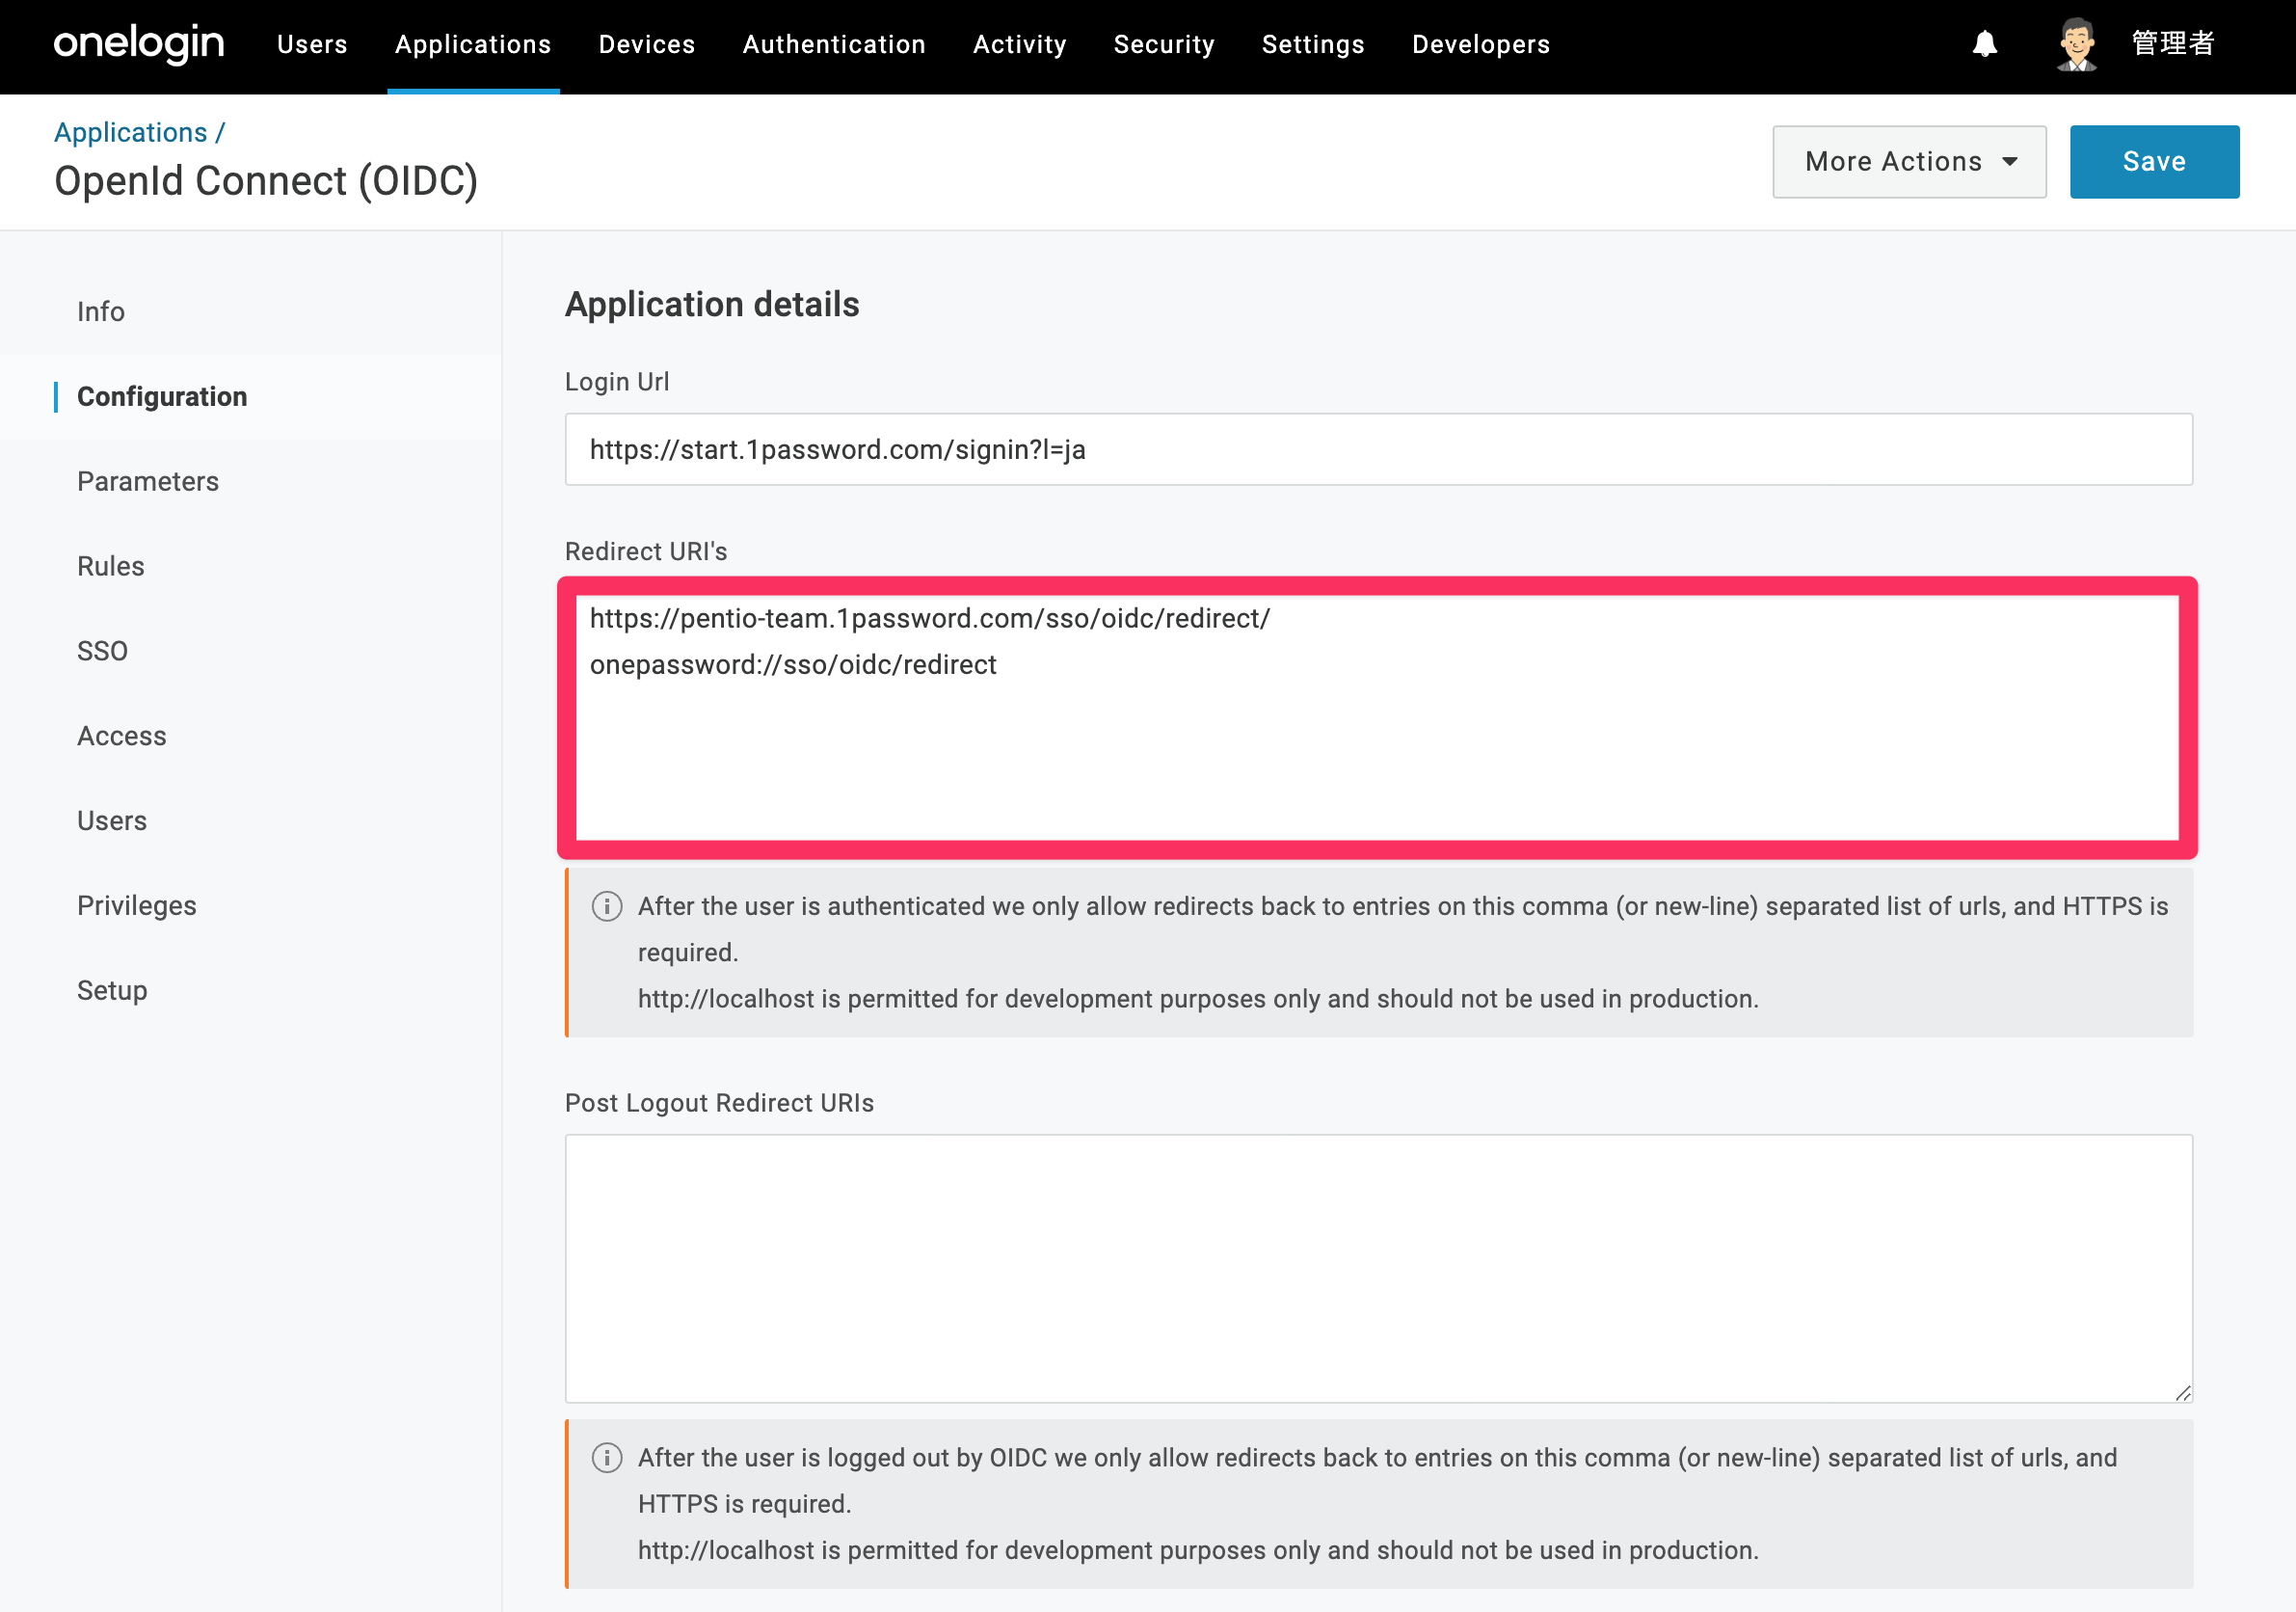2296x1612 pixels.
Task: Open the SSO sidebar tab
Action: pyautogui.click(x=250, y=651)
